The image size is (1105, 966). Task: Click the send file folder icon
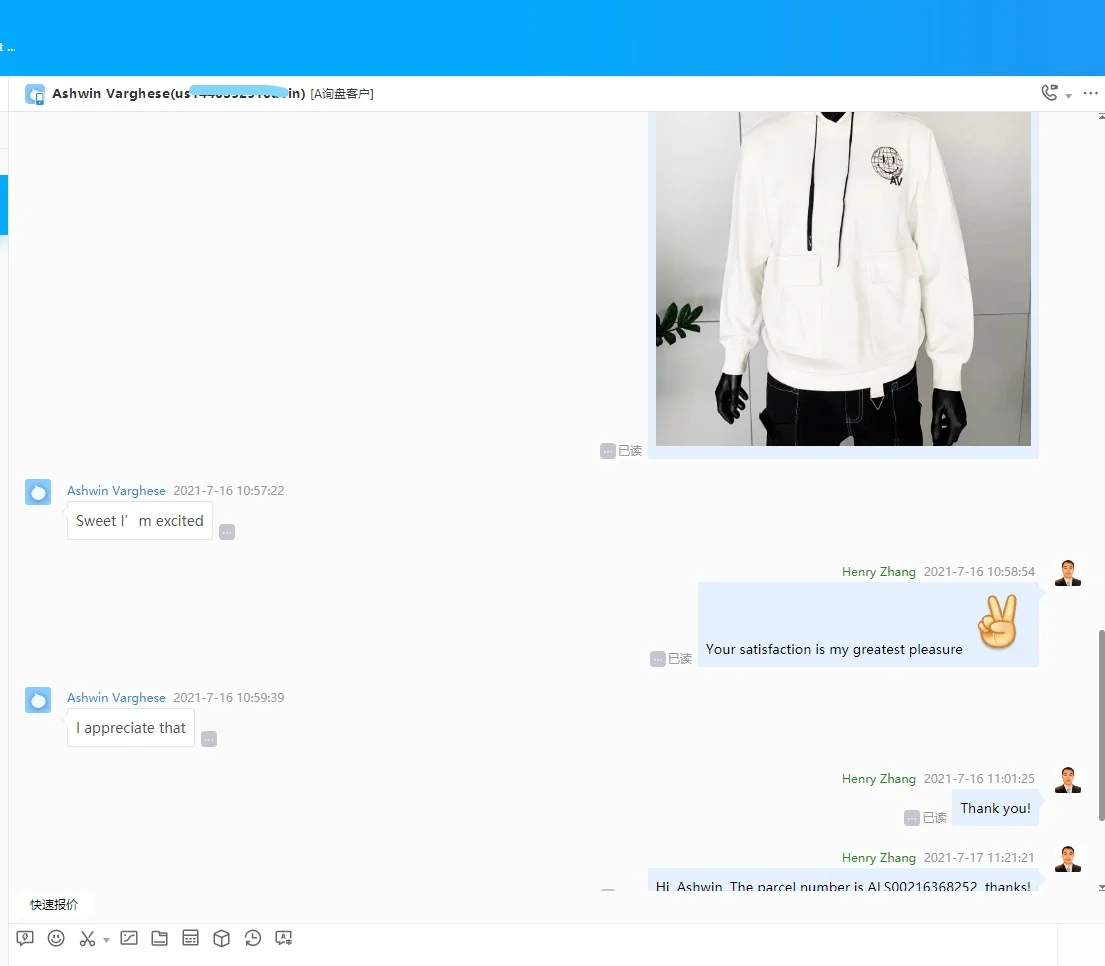pyautogui.click(x=160, y=938)
